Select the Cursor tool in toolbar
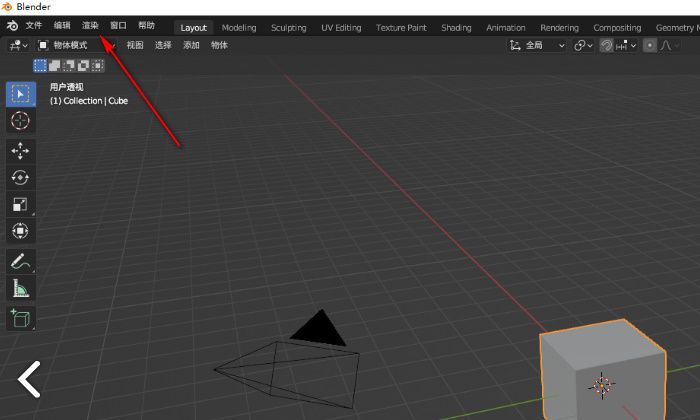This screenshot has height=420, width=700. click(x=20, y=120)
